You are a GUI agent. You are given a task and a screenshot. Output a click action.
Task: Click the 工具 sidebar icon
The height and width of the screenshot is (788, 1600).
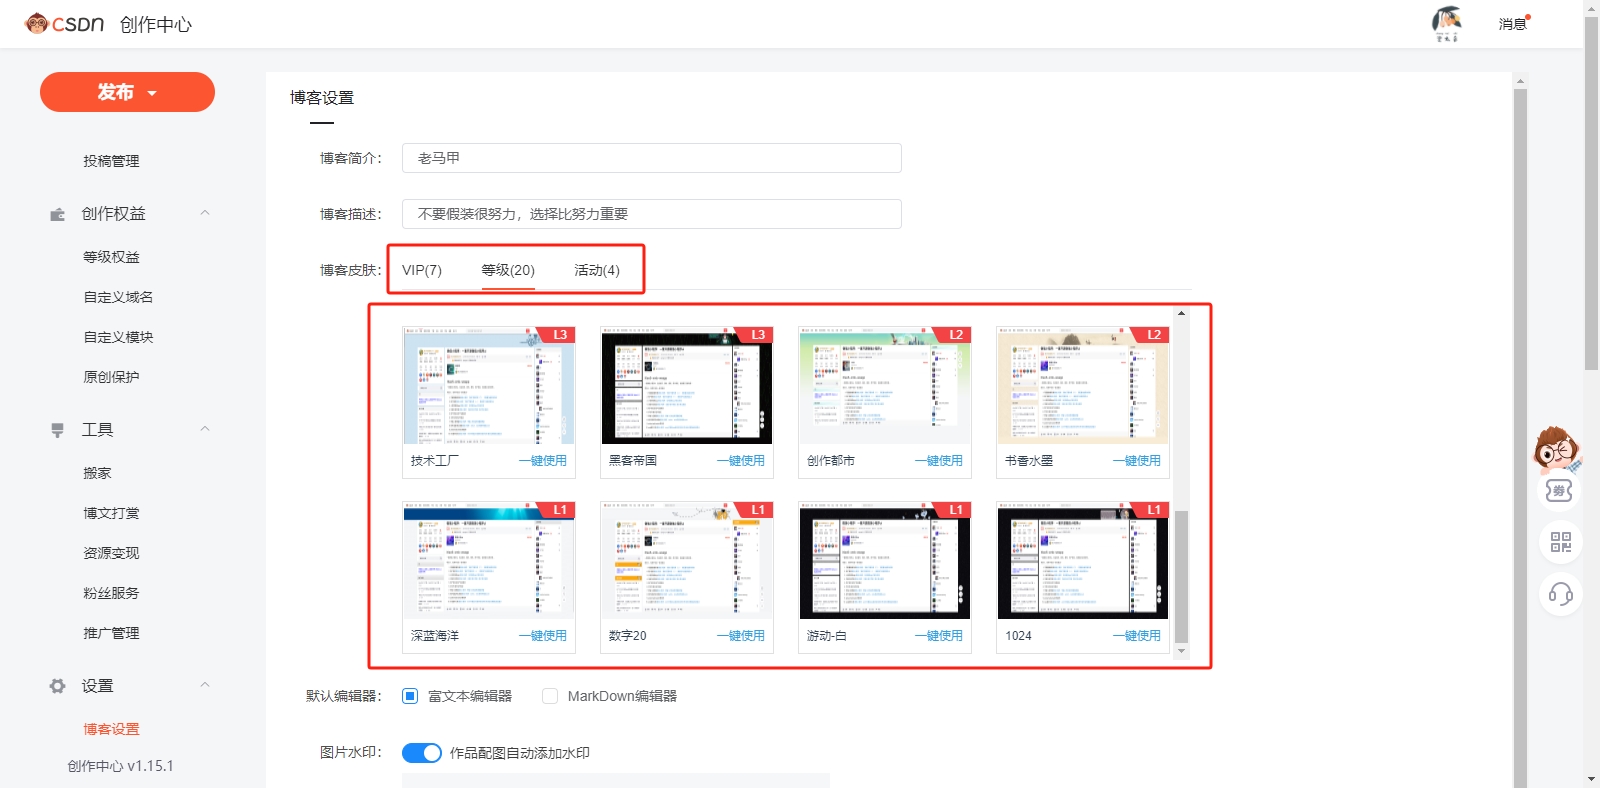58,430
